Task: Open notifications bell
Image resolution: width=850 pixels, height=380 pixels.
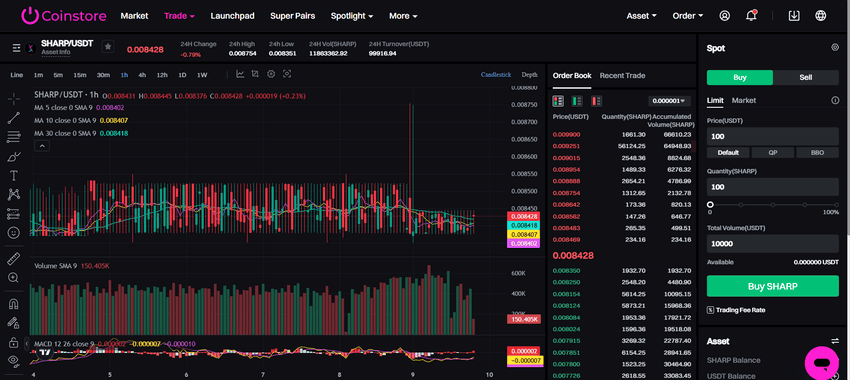Action: click(751, 16)
